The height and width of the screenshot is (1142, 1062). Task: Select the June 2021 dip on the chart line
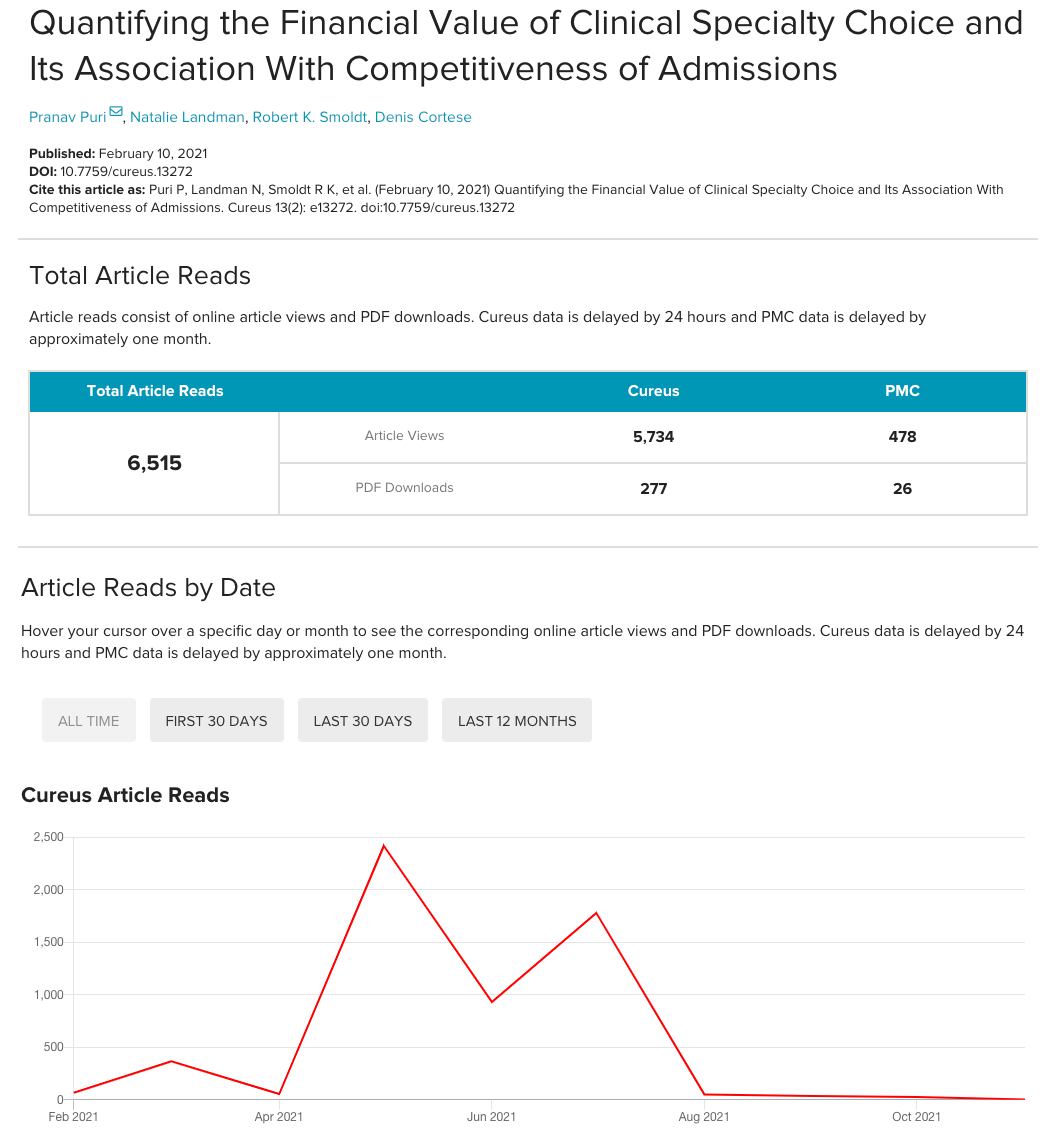click(x=492, y=1002)
